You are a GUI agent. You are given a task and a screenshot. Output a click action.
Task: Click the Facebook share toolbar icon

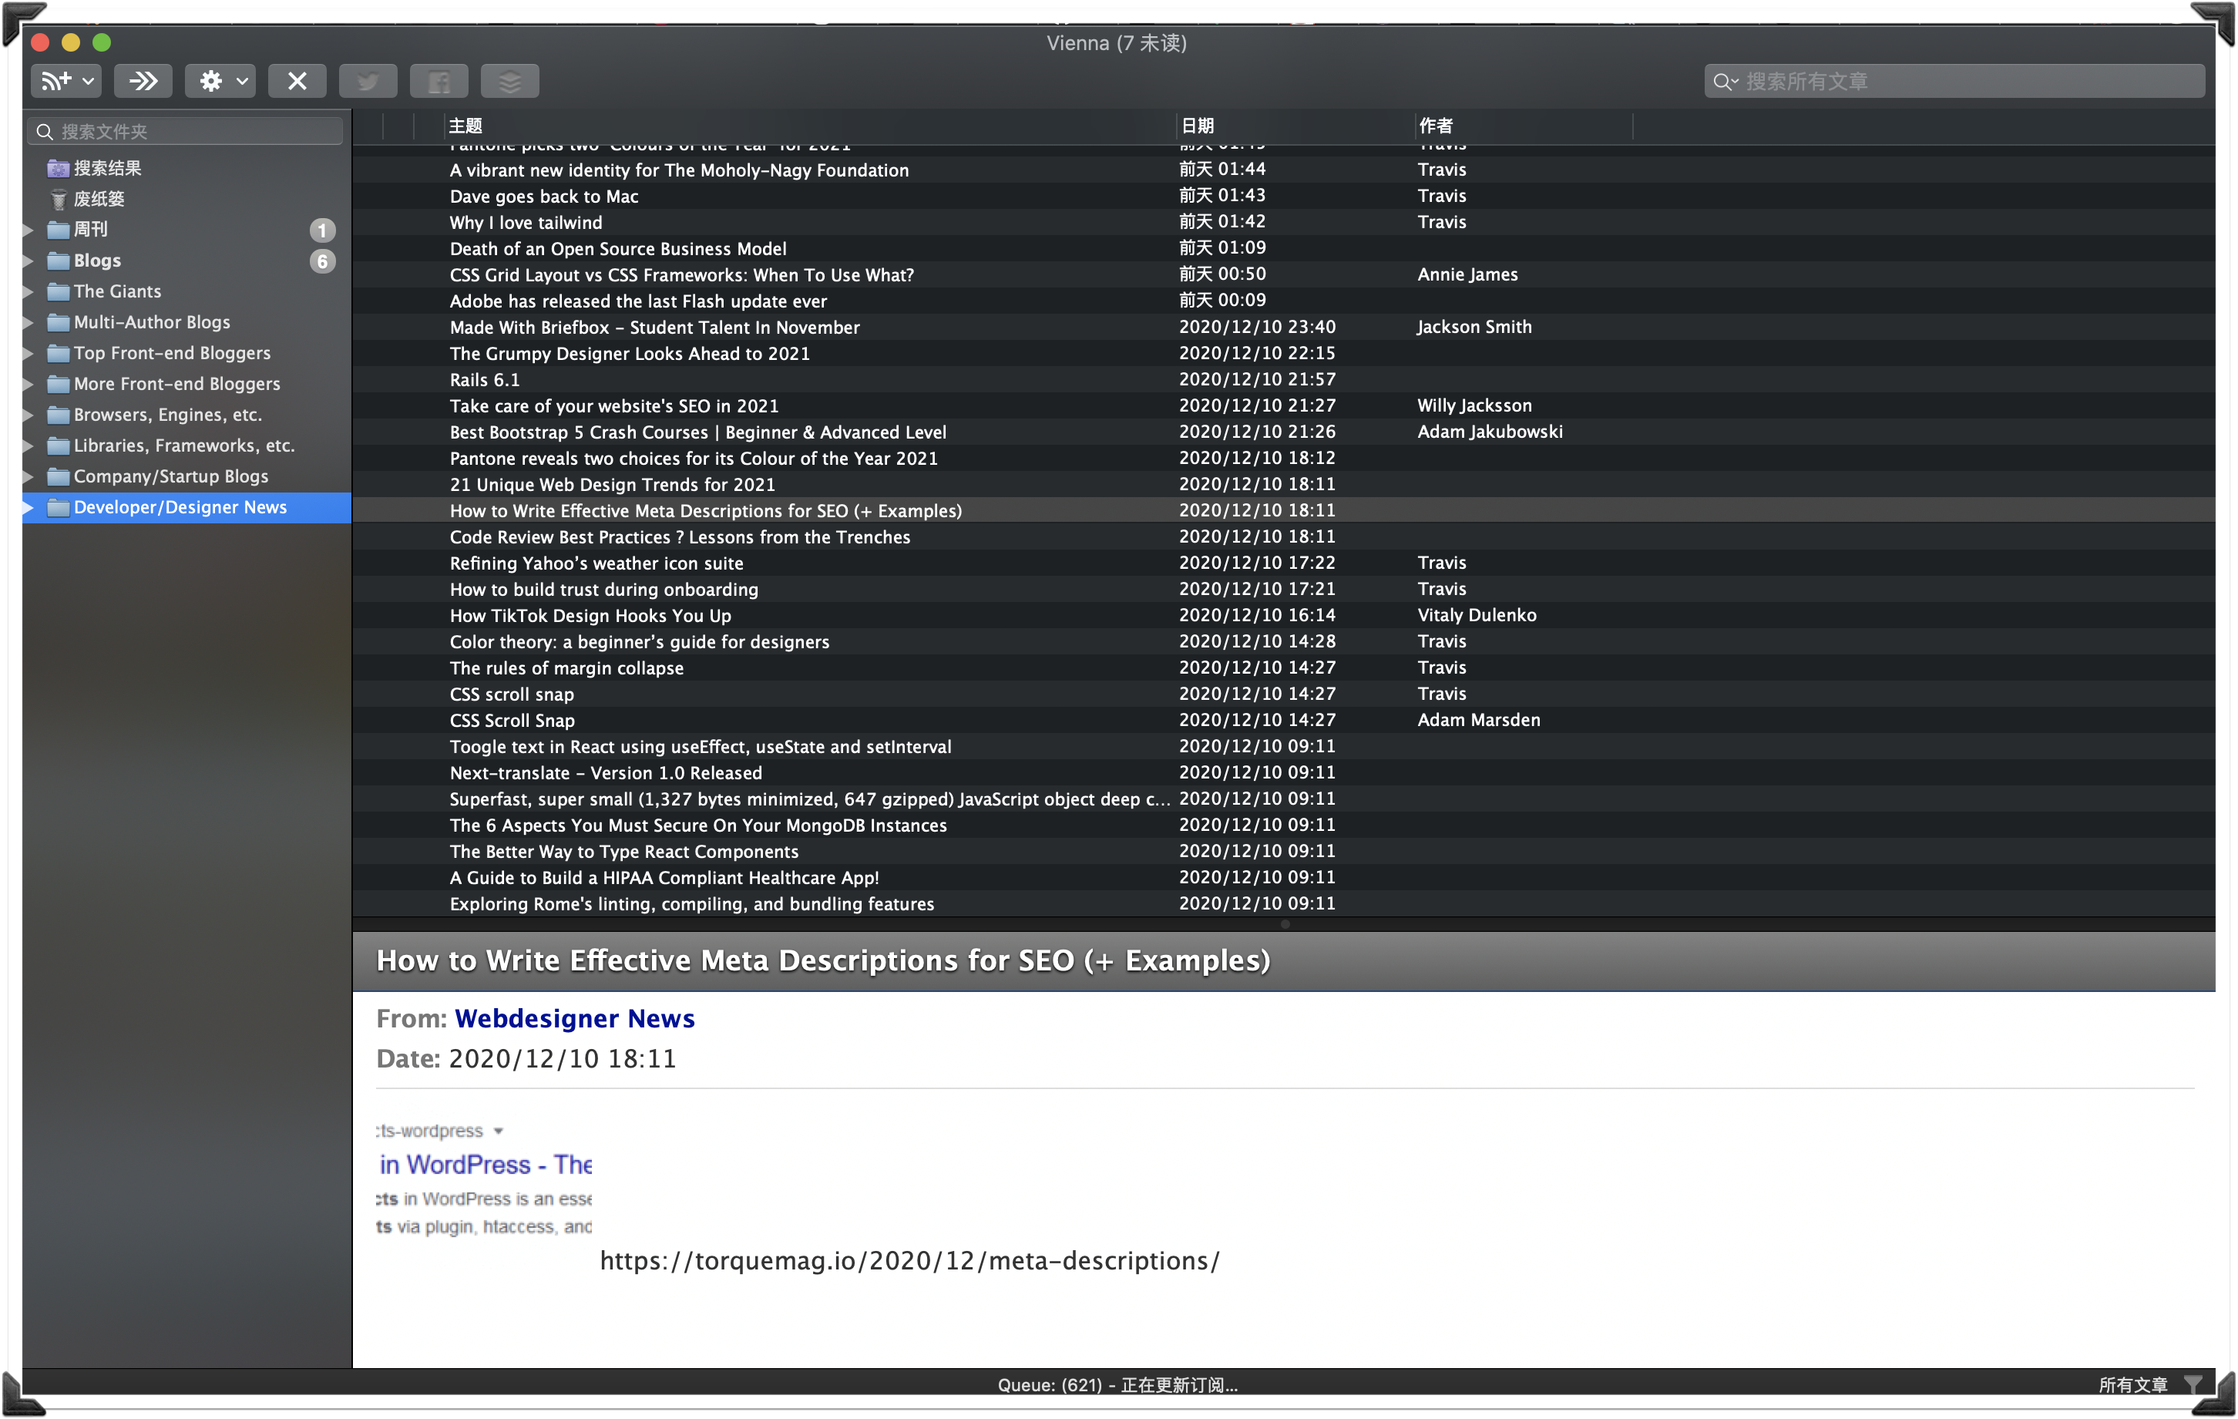click(x=439, y=81)
